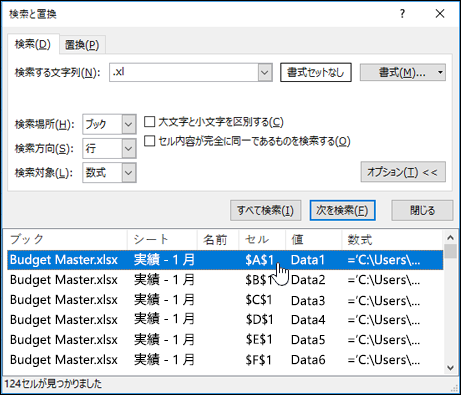
Task: Expand the 検索する文字列 history dropdown arrow
Action: pyautogui.click(x=265, y=72)
